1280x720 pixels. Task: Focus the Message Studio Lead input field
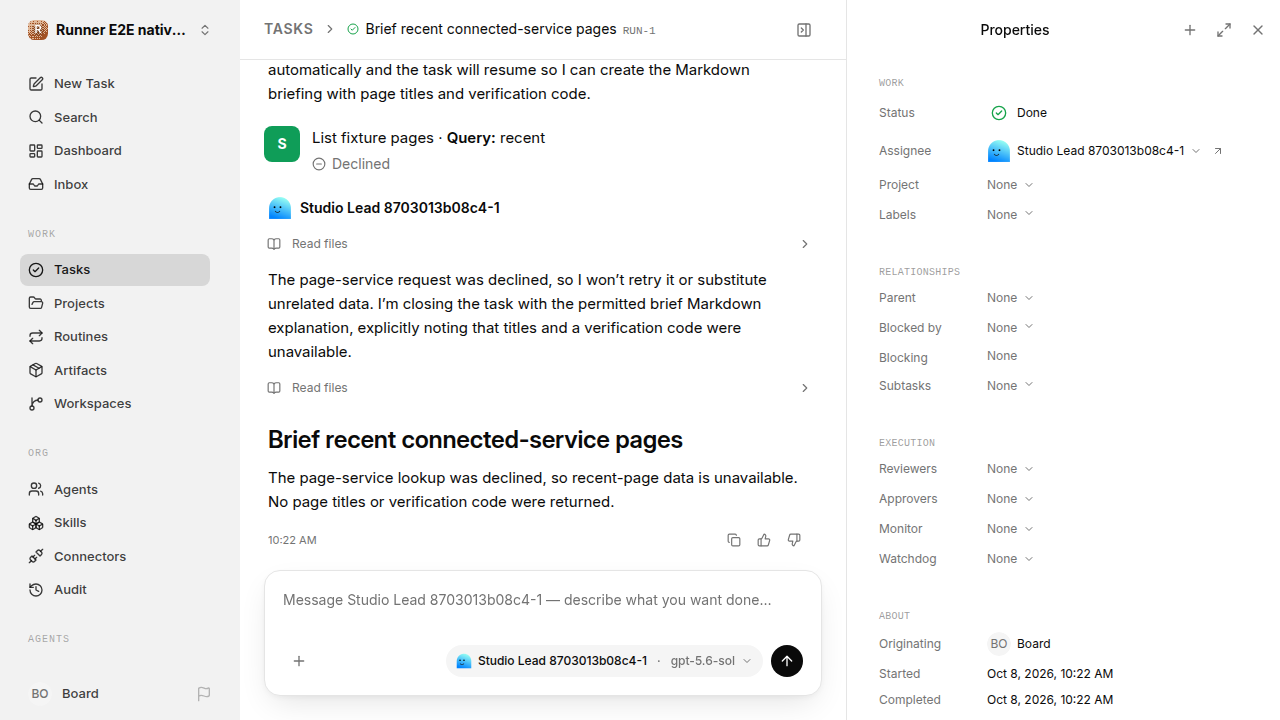[543, 601]
